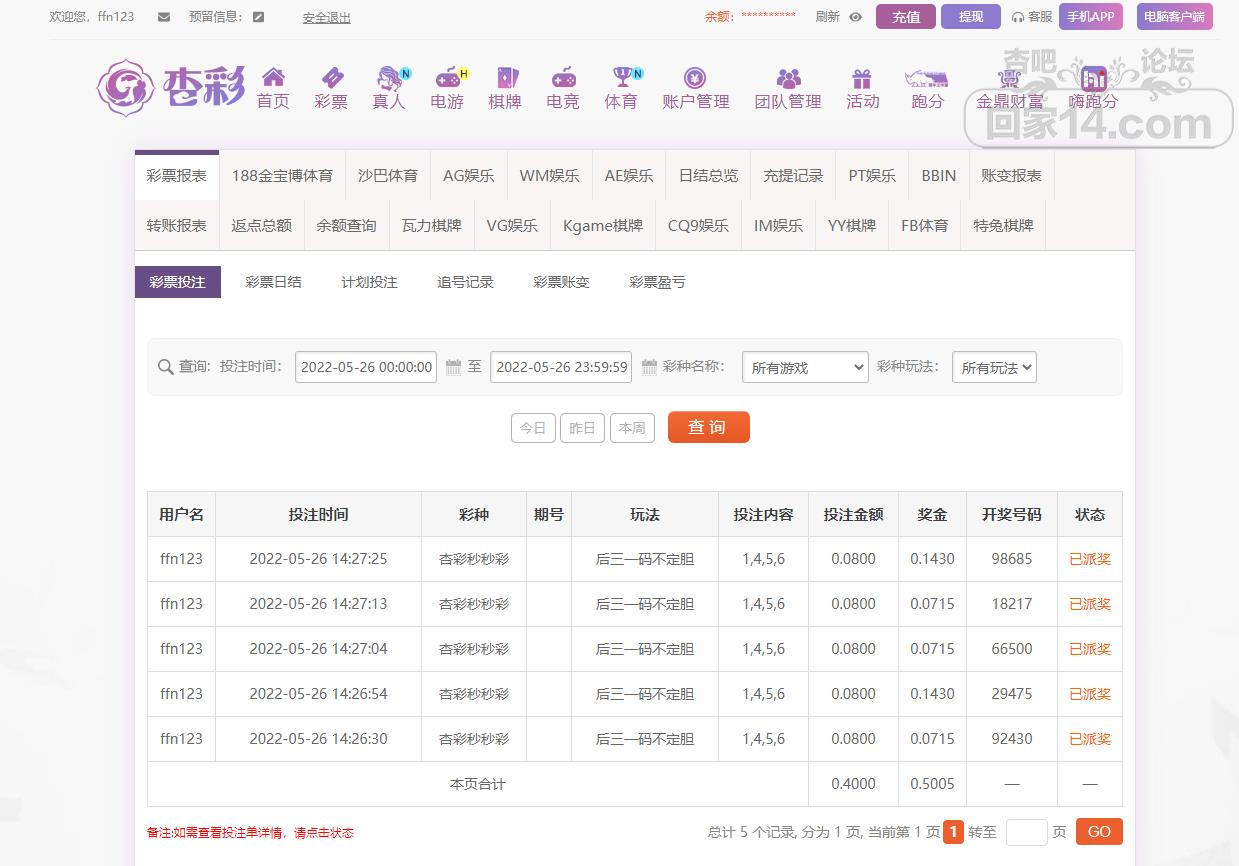Select the 昨日 quick filter button
Screen dimensions: 1239x866
[x=582, y=428]
